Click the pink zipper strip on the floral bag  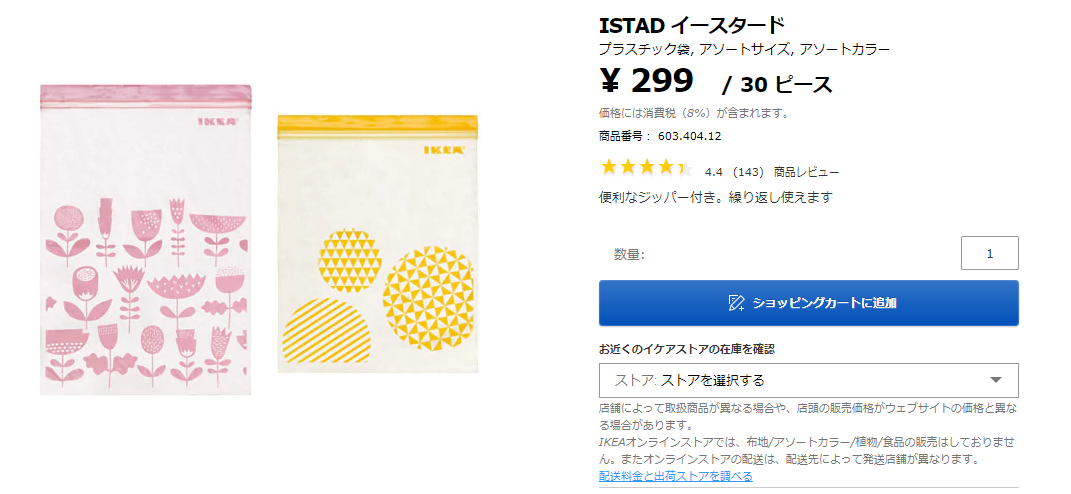[x=146, y=96]
